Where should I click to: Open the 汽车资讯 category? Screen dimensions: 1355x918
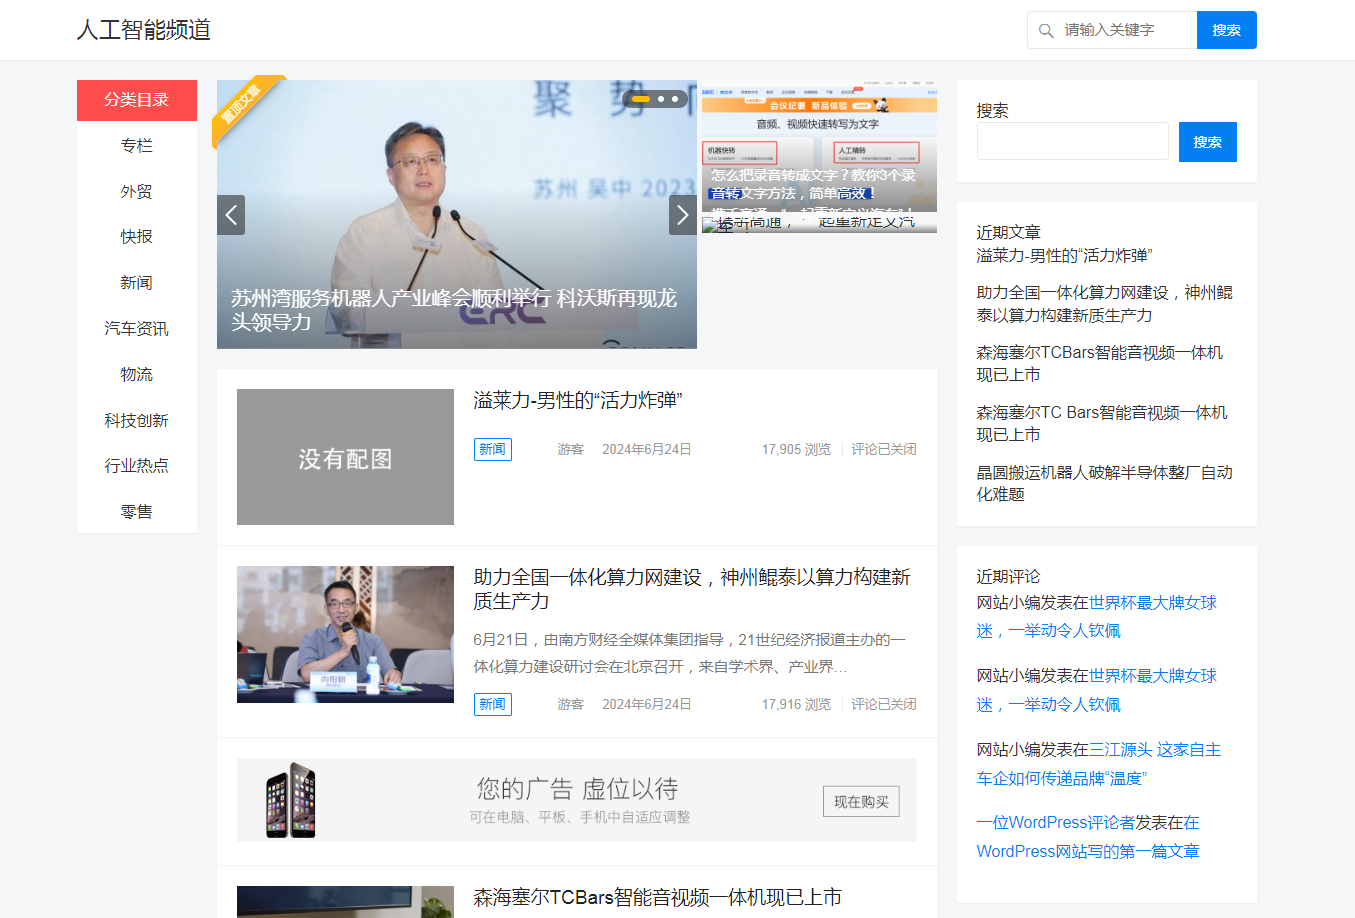[137, 329]
